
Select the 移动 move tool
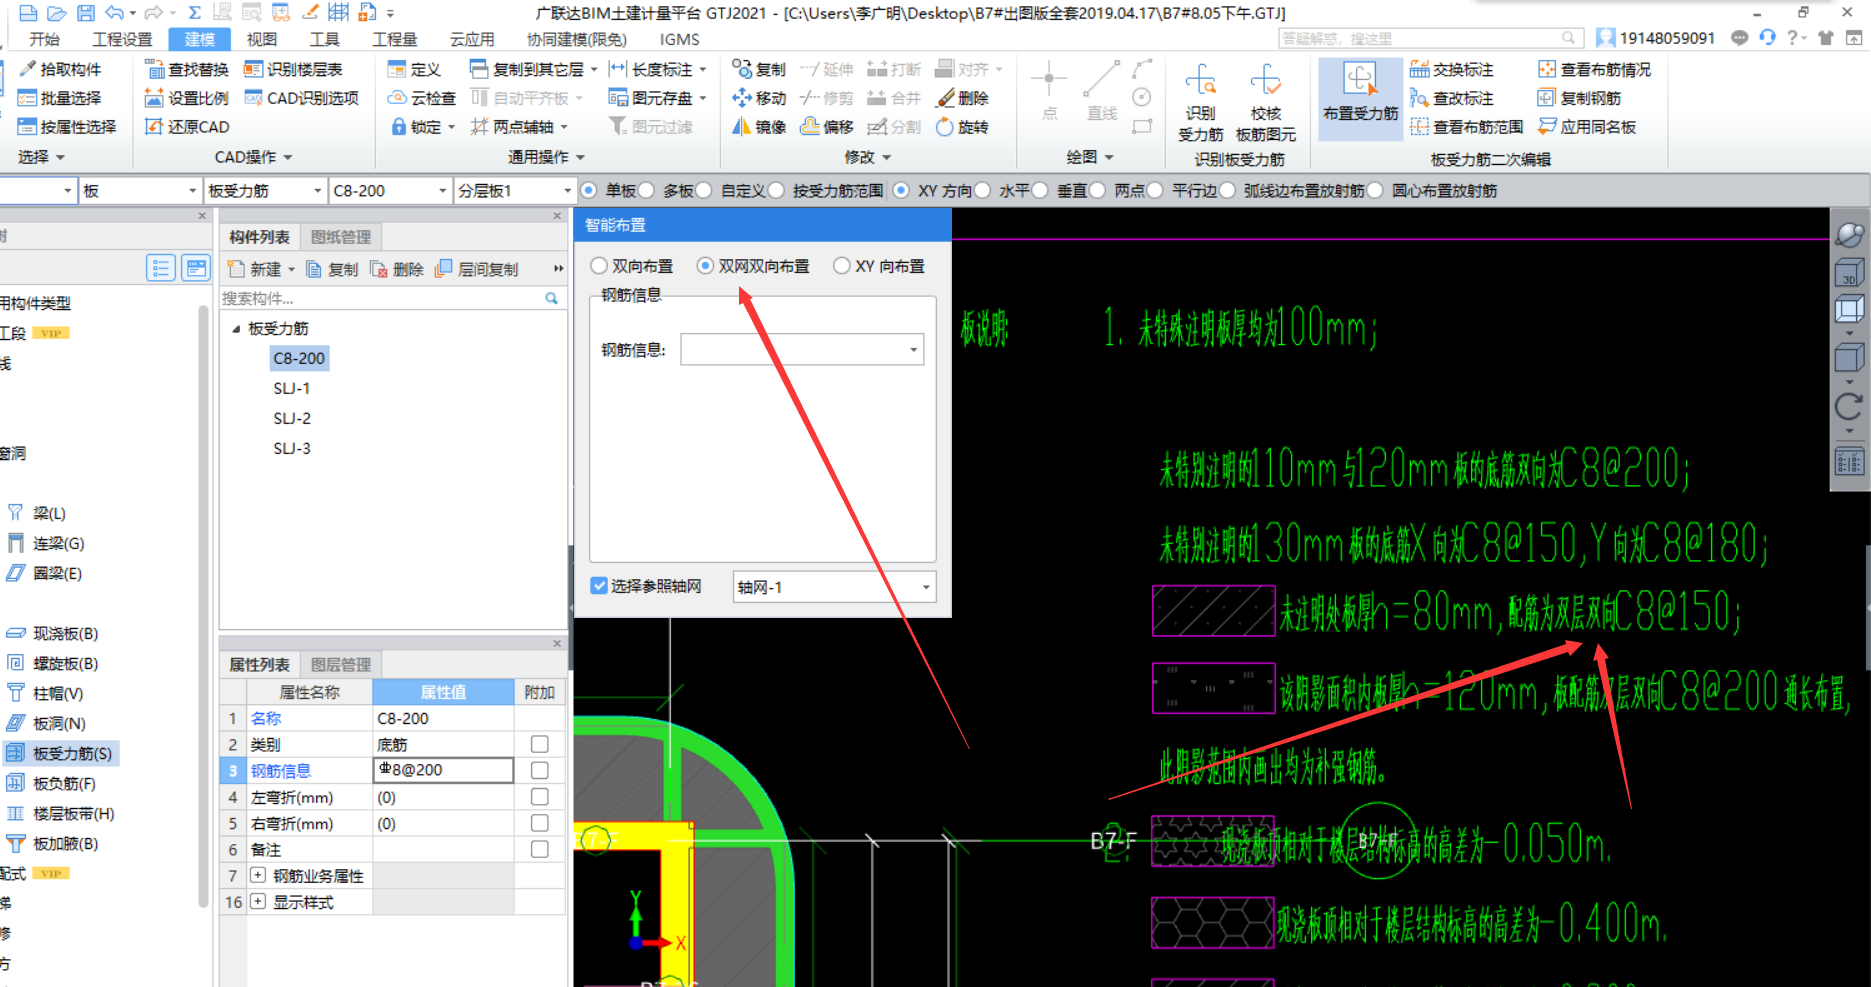click(x=759, y=98)
